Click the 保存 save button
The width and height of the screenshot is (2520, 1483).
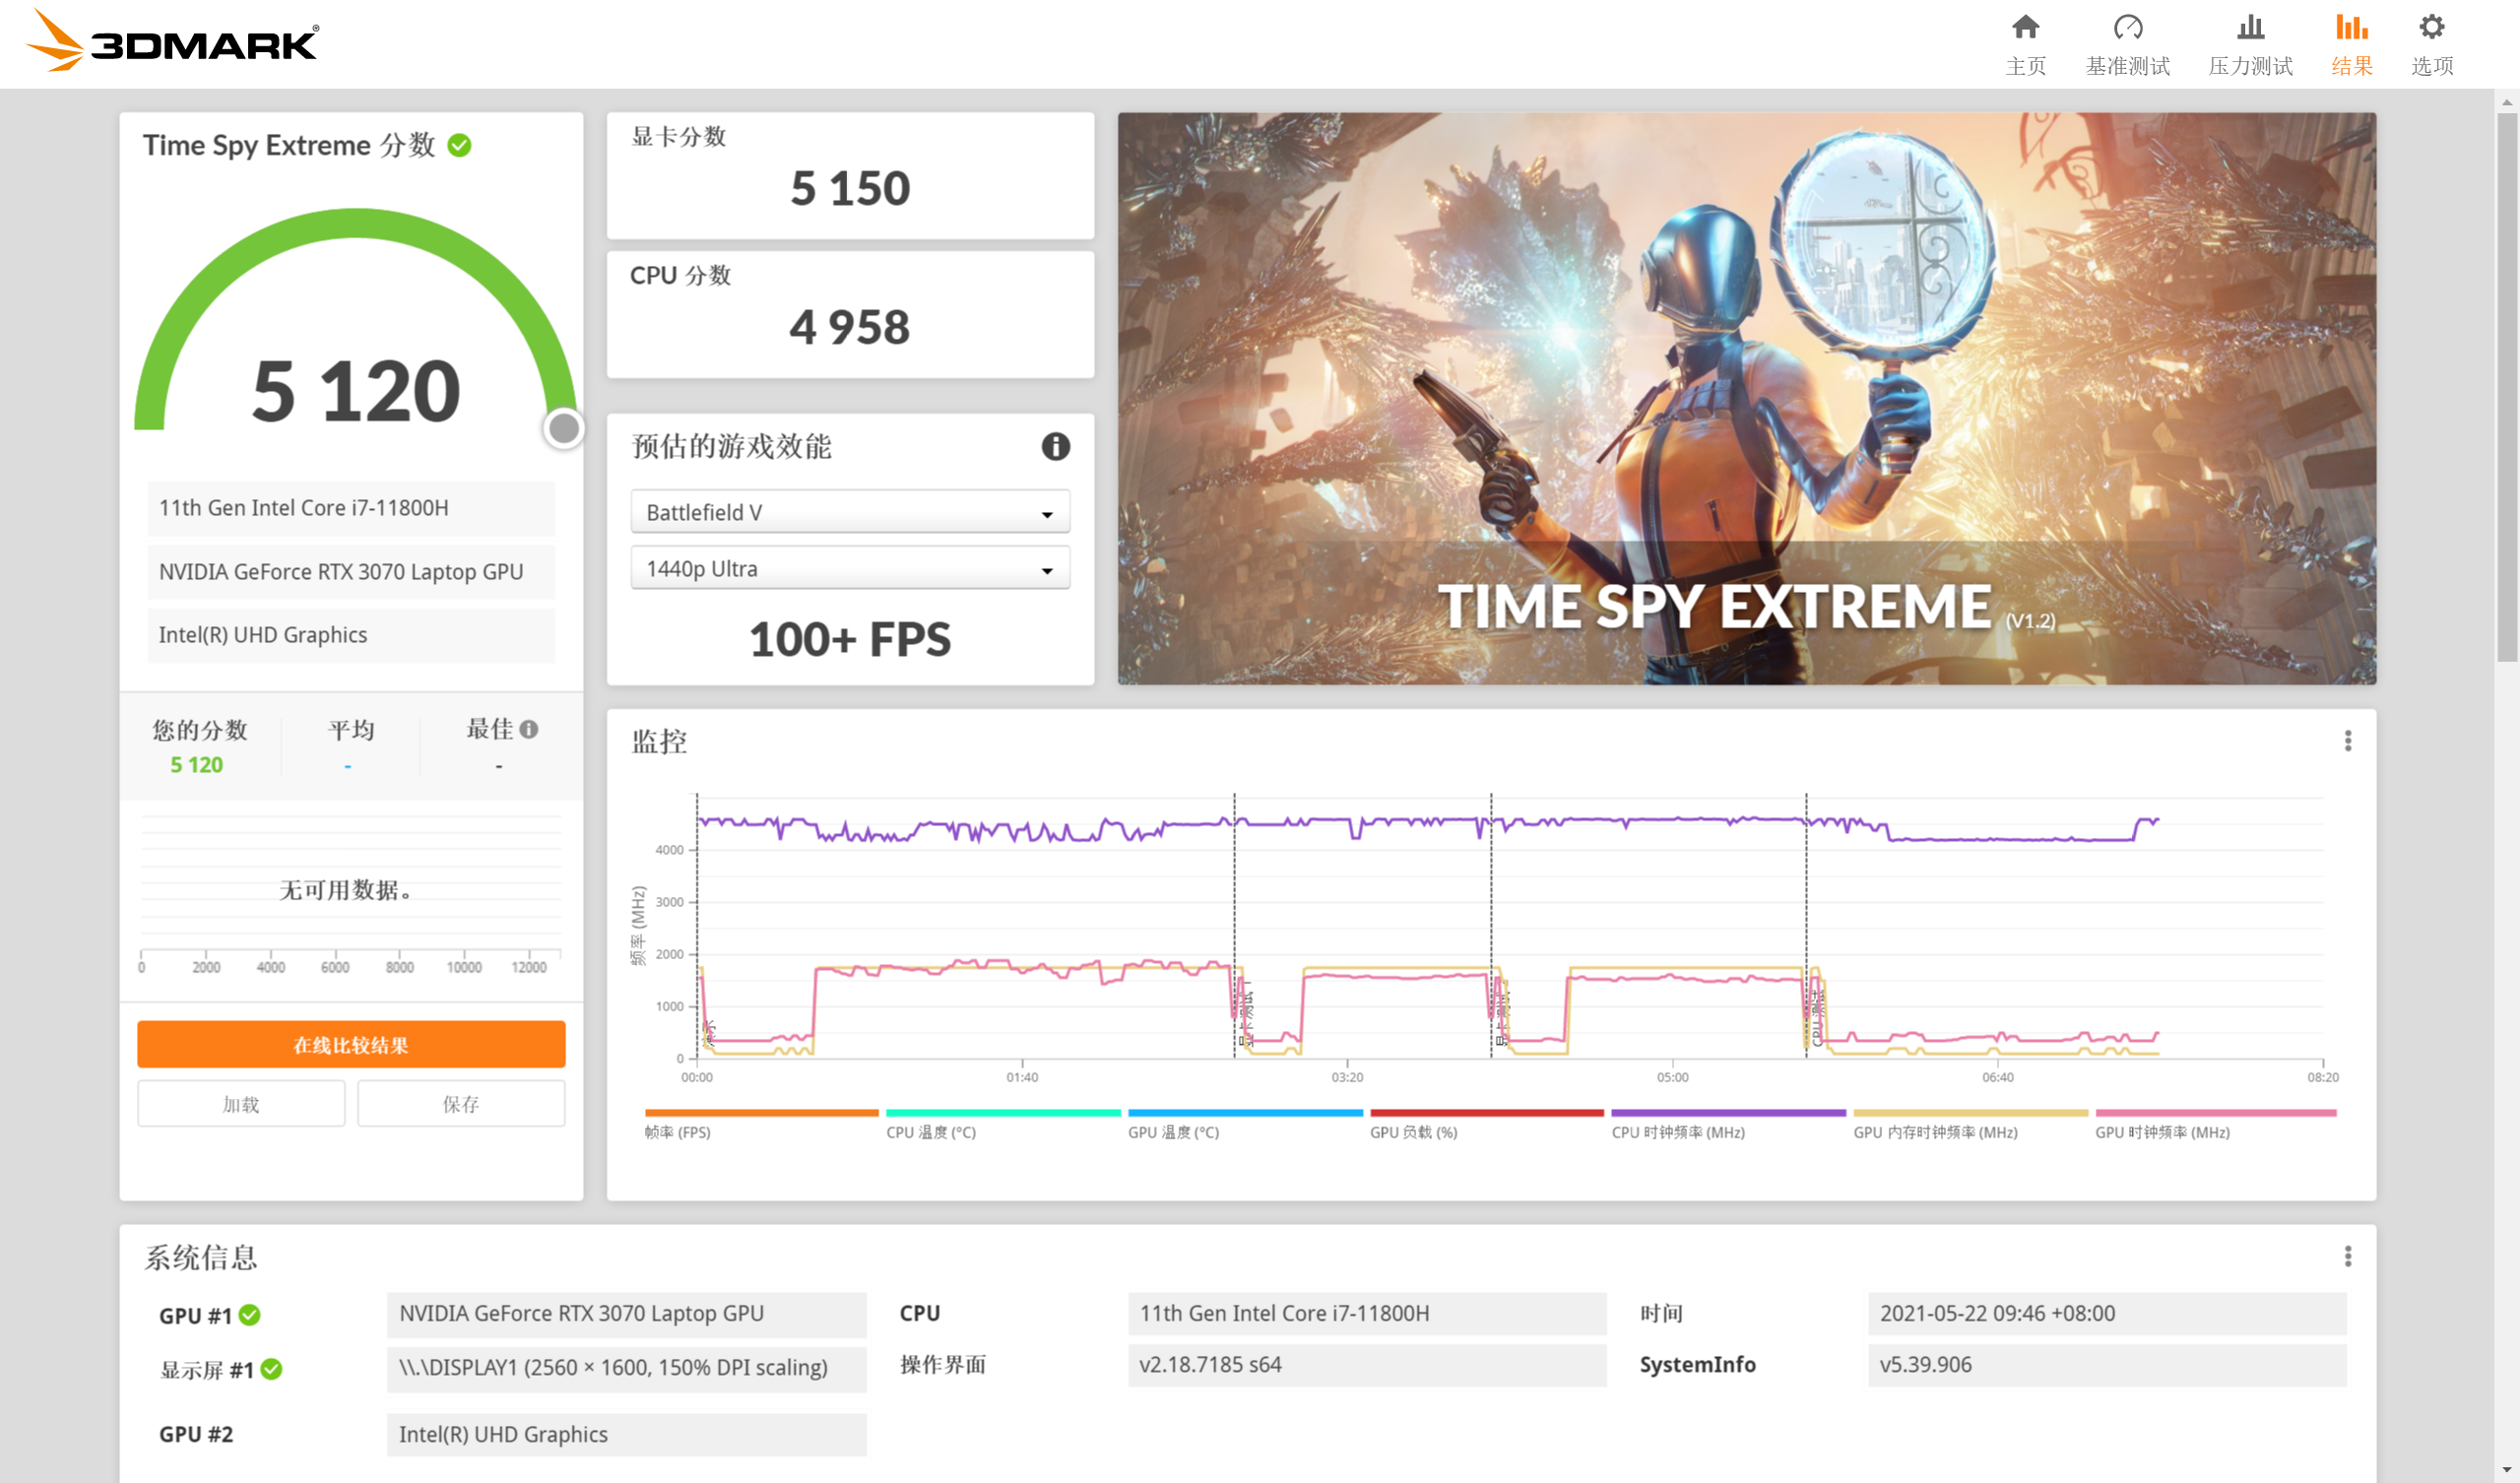click(x=461, y=1104)
